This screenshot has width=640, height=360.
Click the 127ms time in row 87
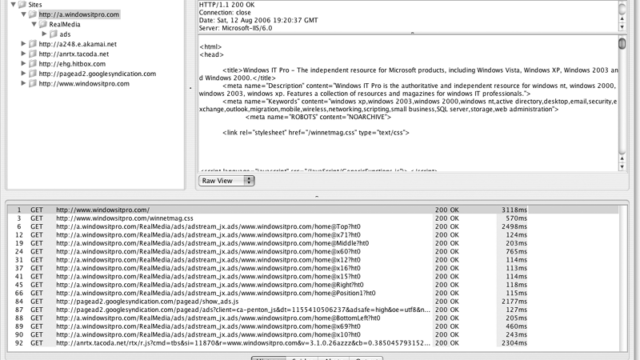516,310
